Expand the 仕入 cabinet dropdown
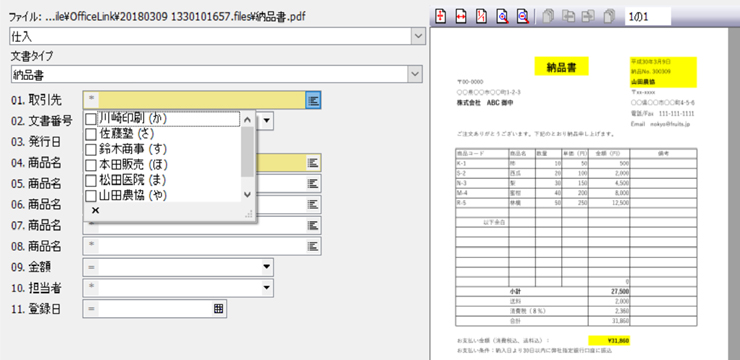The width and height of the screenshot is (740, 360). tap(417, 35)
